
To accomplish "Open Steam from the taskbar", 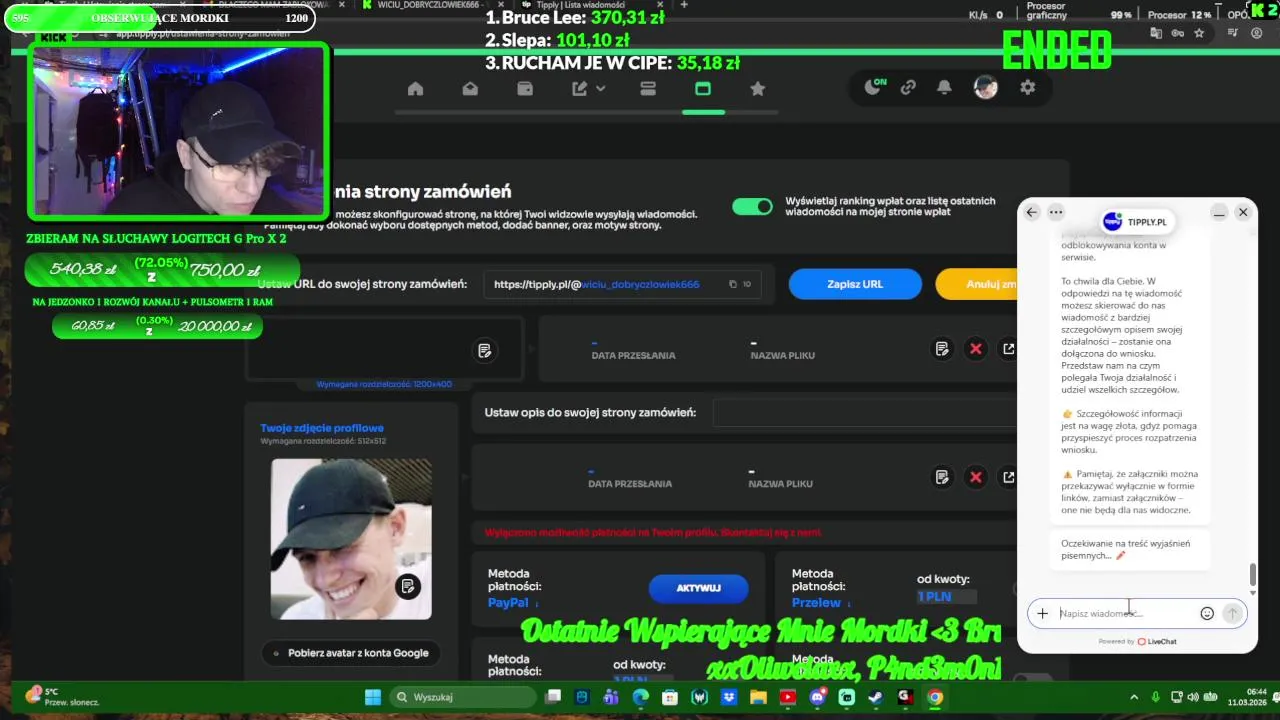I will [875, 697].
